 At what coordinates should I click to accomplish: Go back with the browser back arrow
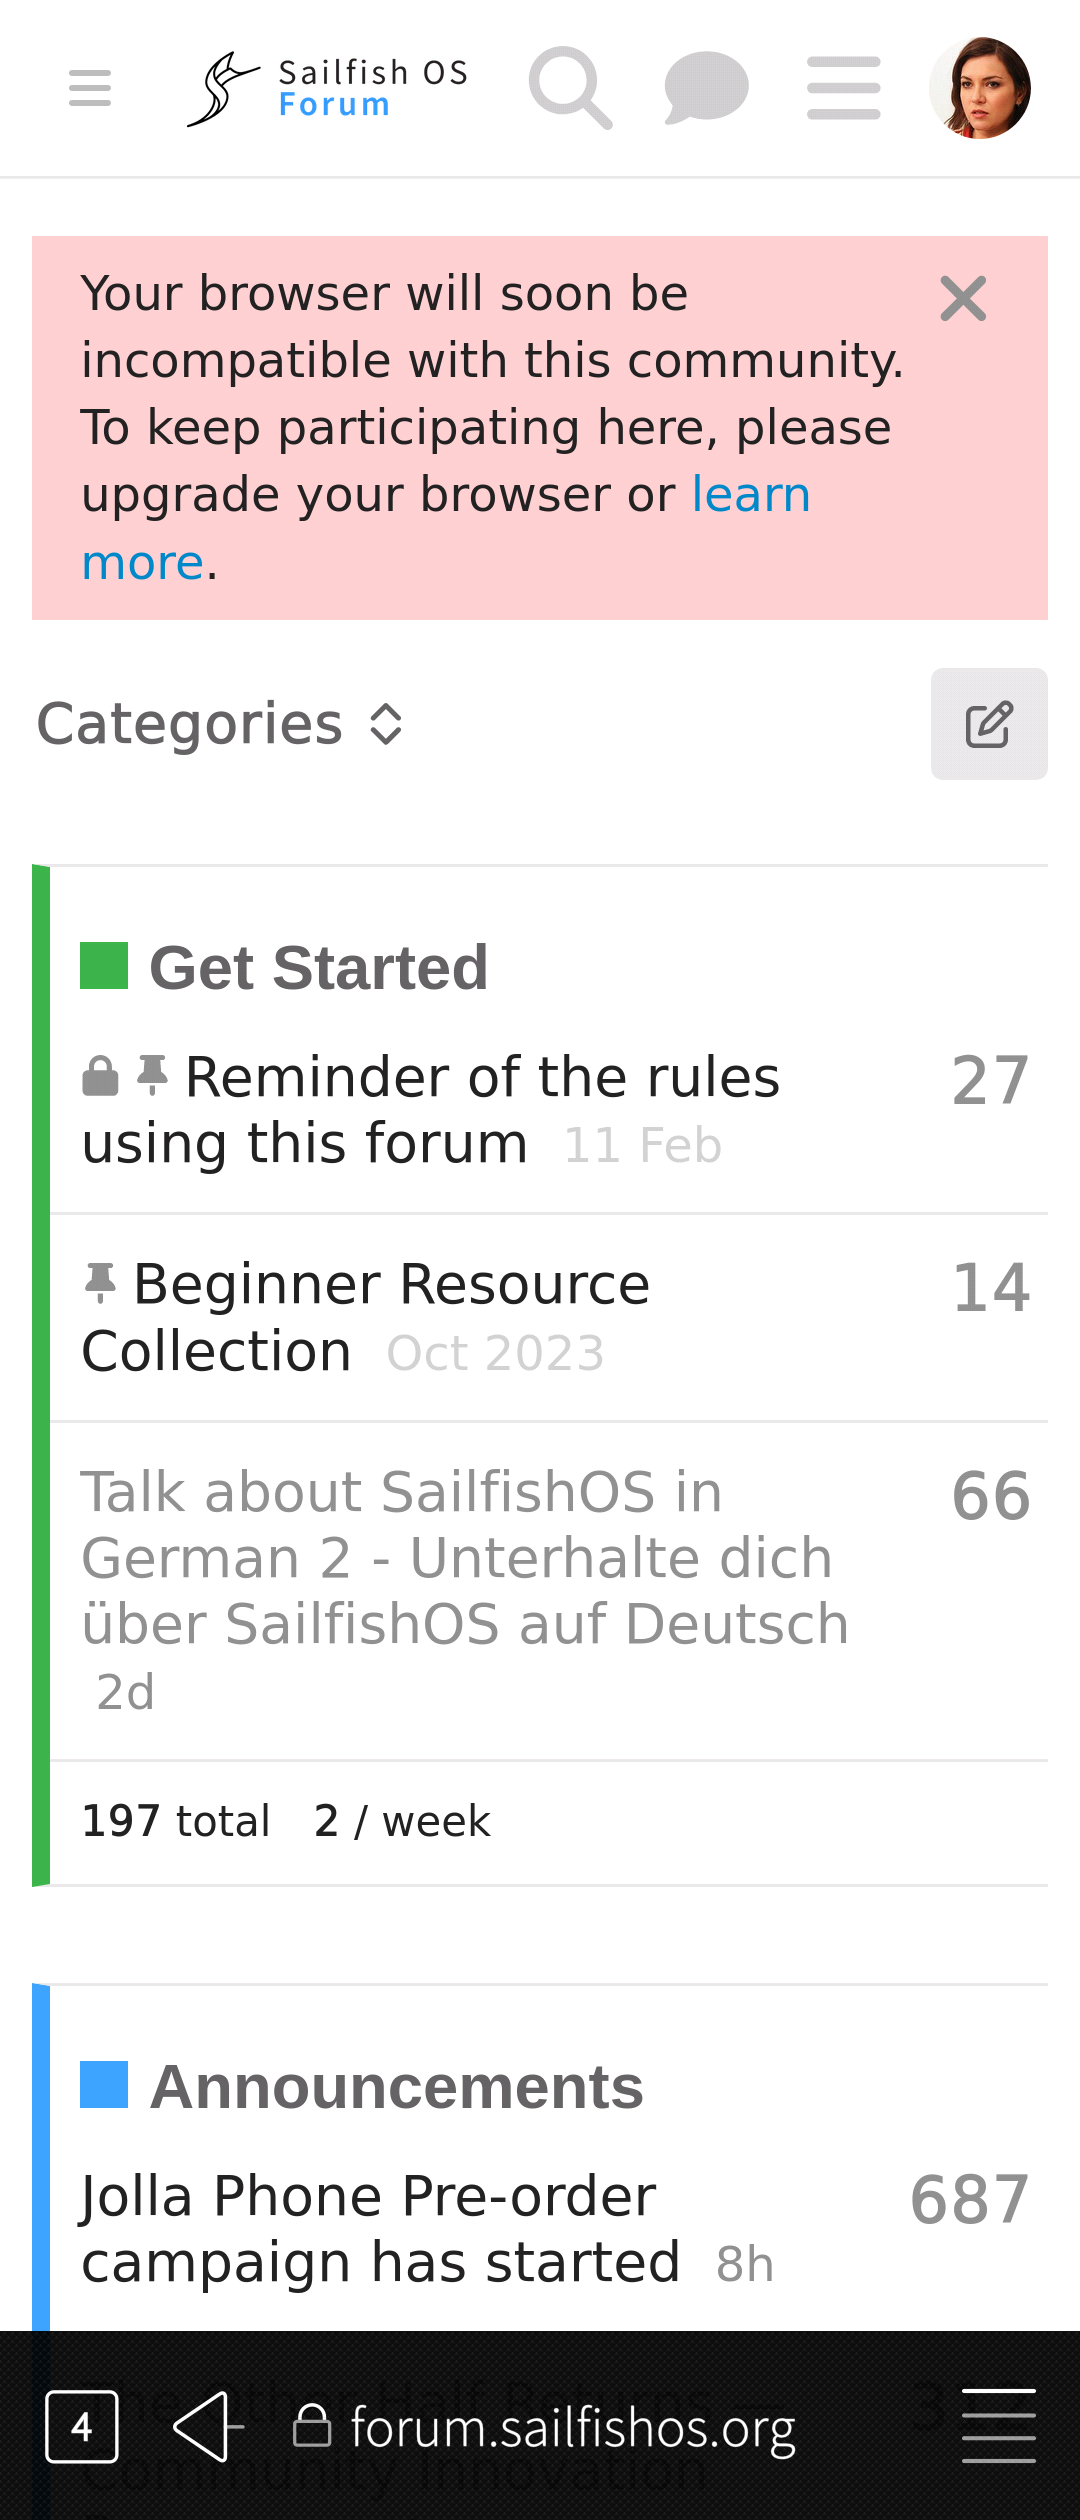[207, 2427]
